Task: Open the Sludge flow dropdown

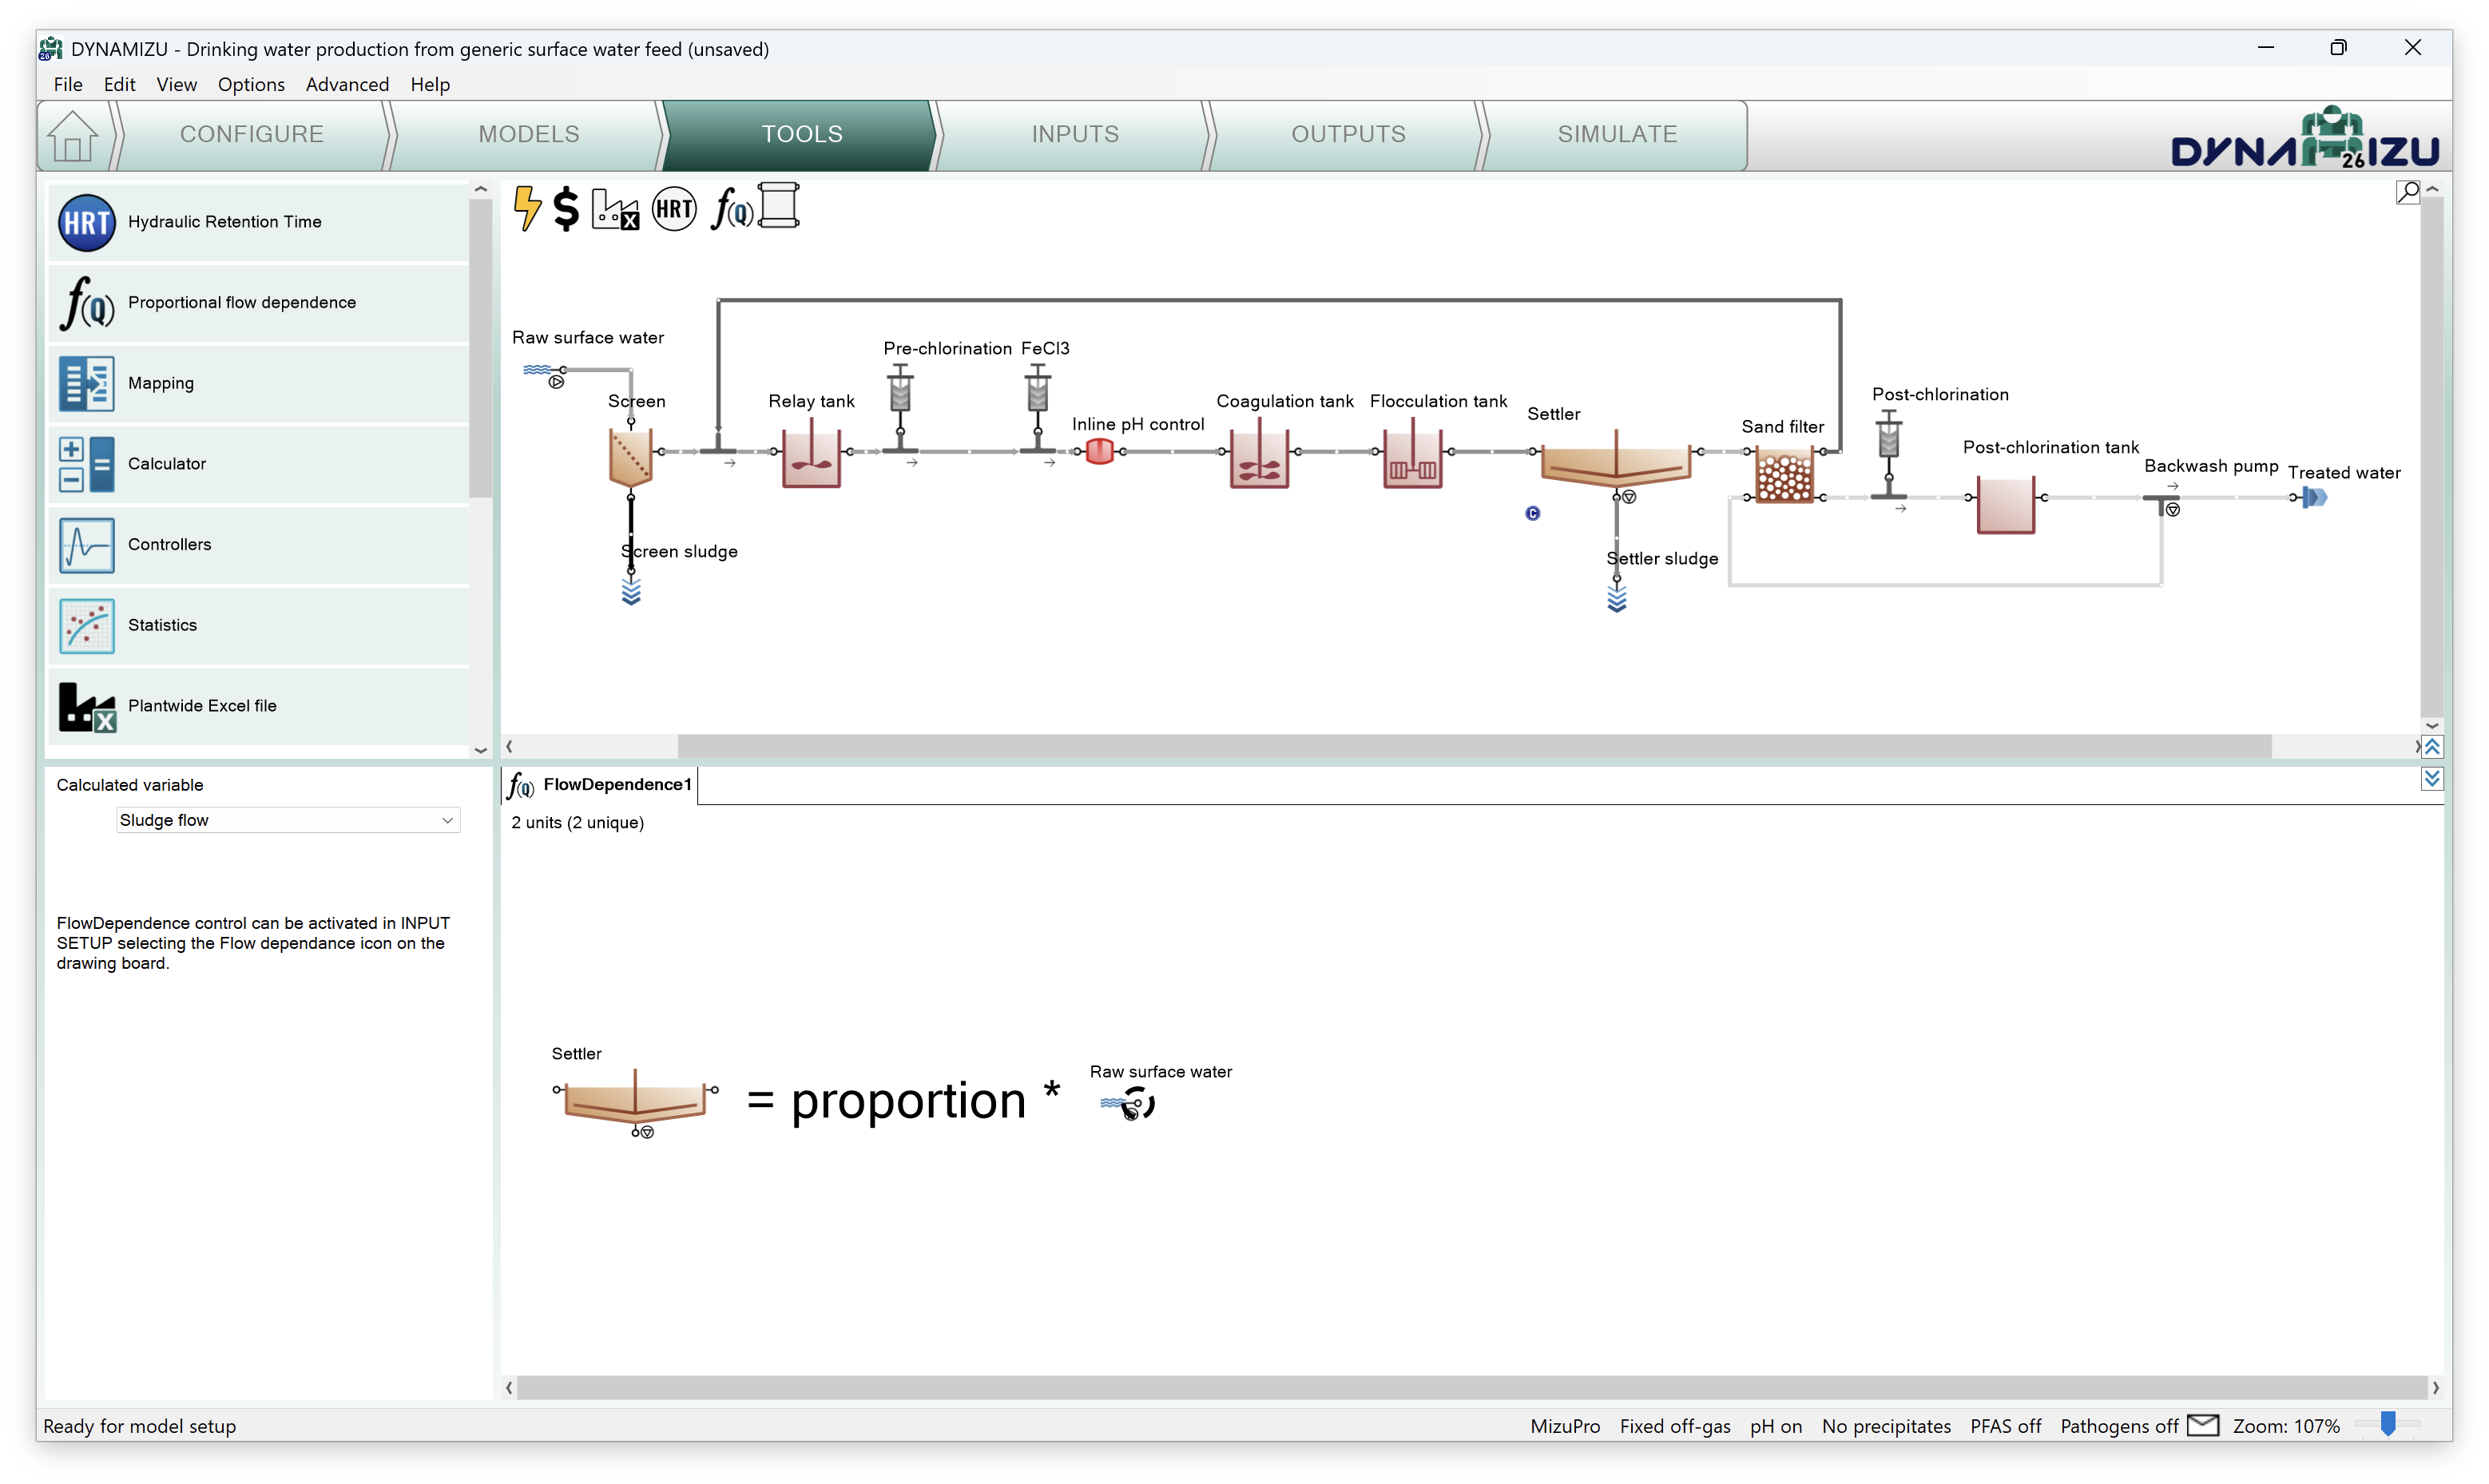Action: point(287,820)
